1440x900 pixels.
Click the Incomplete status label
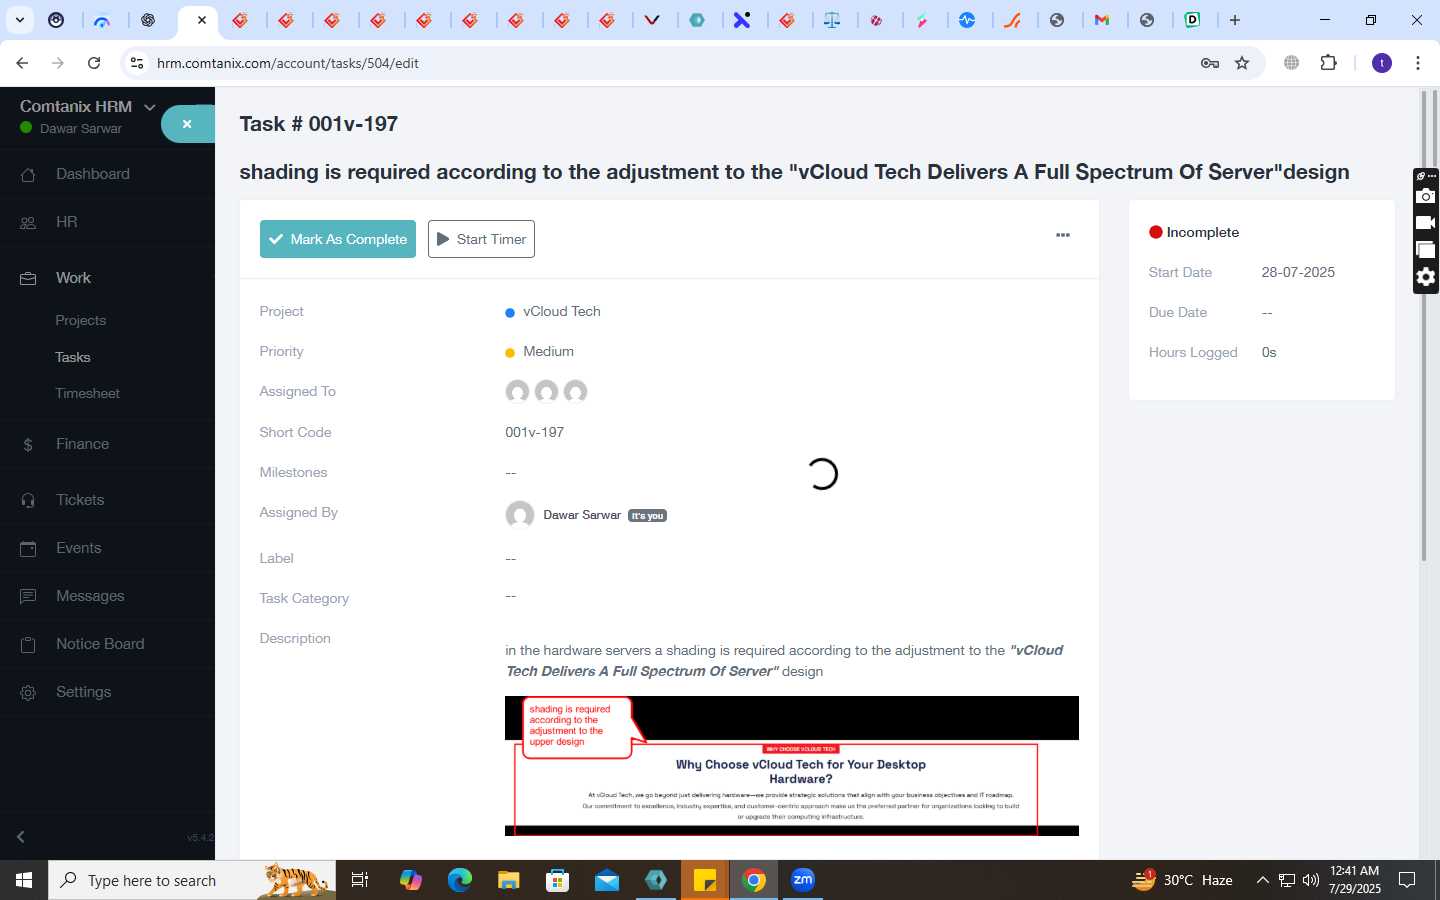[x=1202, y=232]
